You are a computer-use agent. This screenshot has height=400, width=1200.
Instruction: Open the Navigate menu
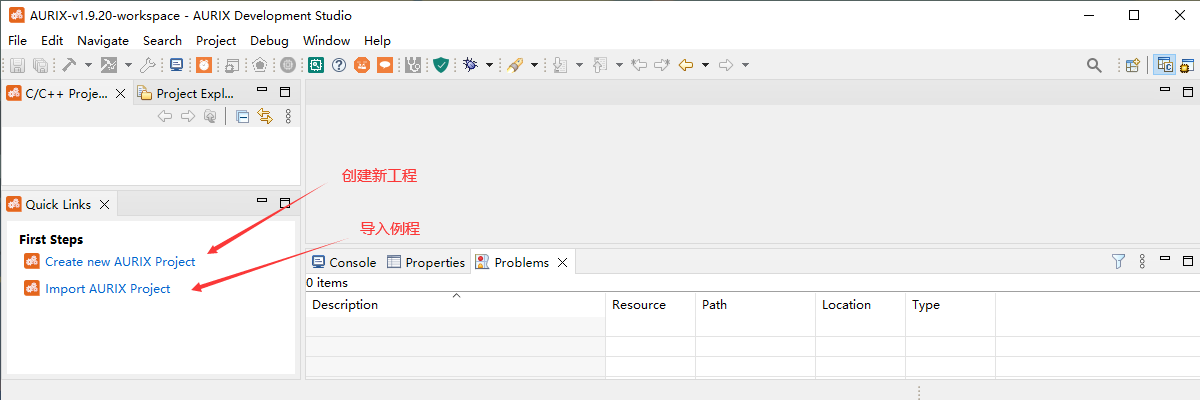point(103,41)
